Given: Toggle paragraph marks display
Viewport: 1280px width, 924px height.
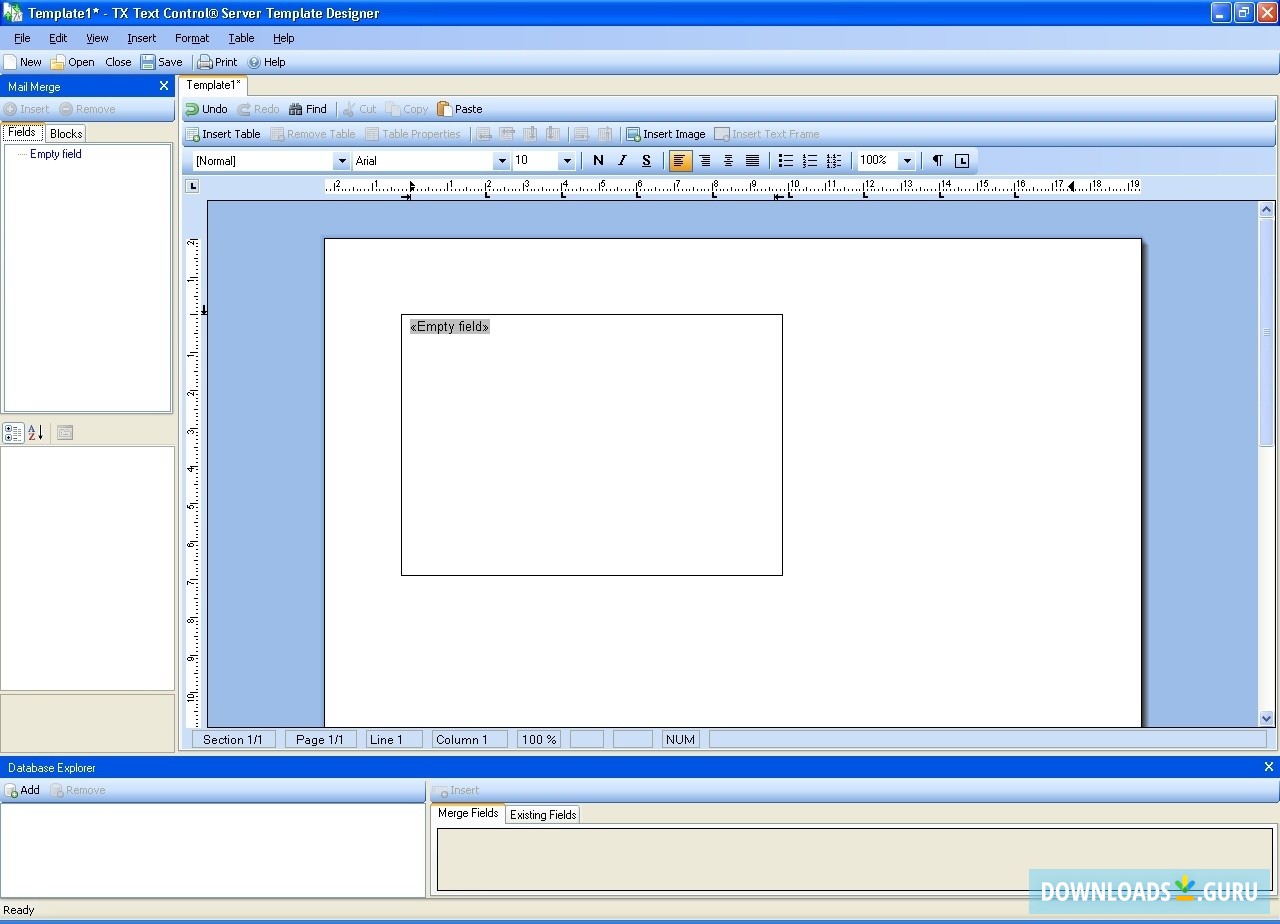Looking at the screenshot, I should (x=937, y=160).
